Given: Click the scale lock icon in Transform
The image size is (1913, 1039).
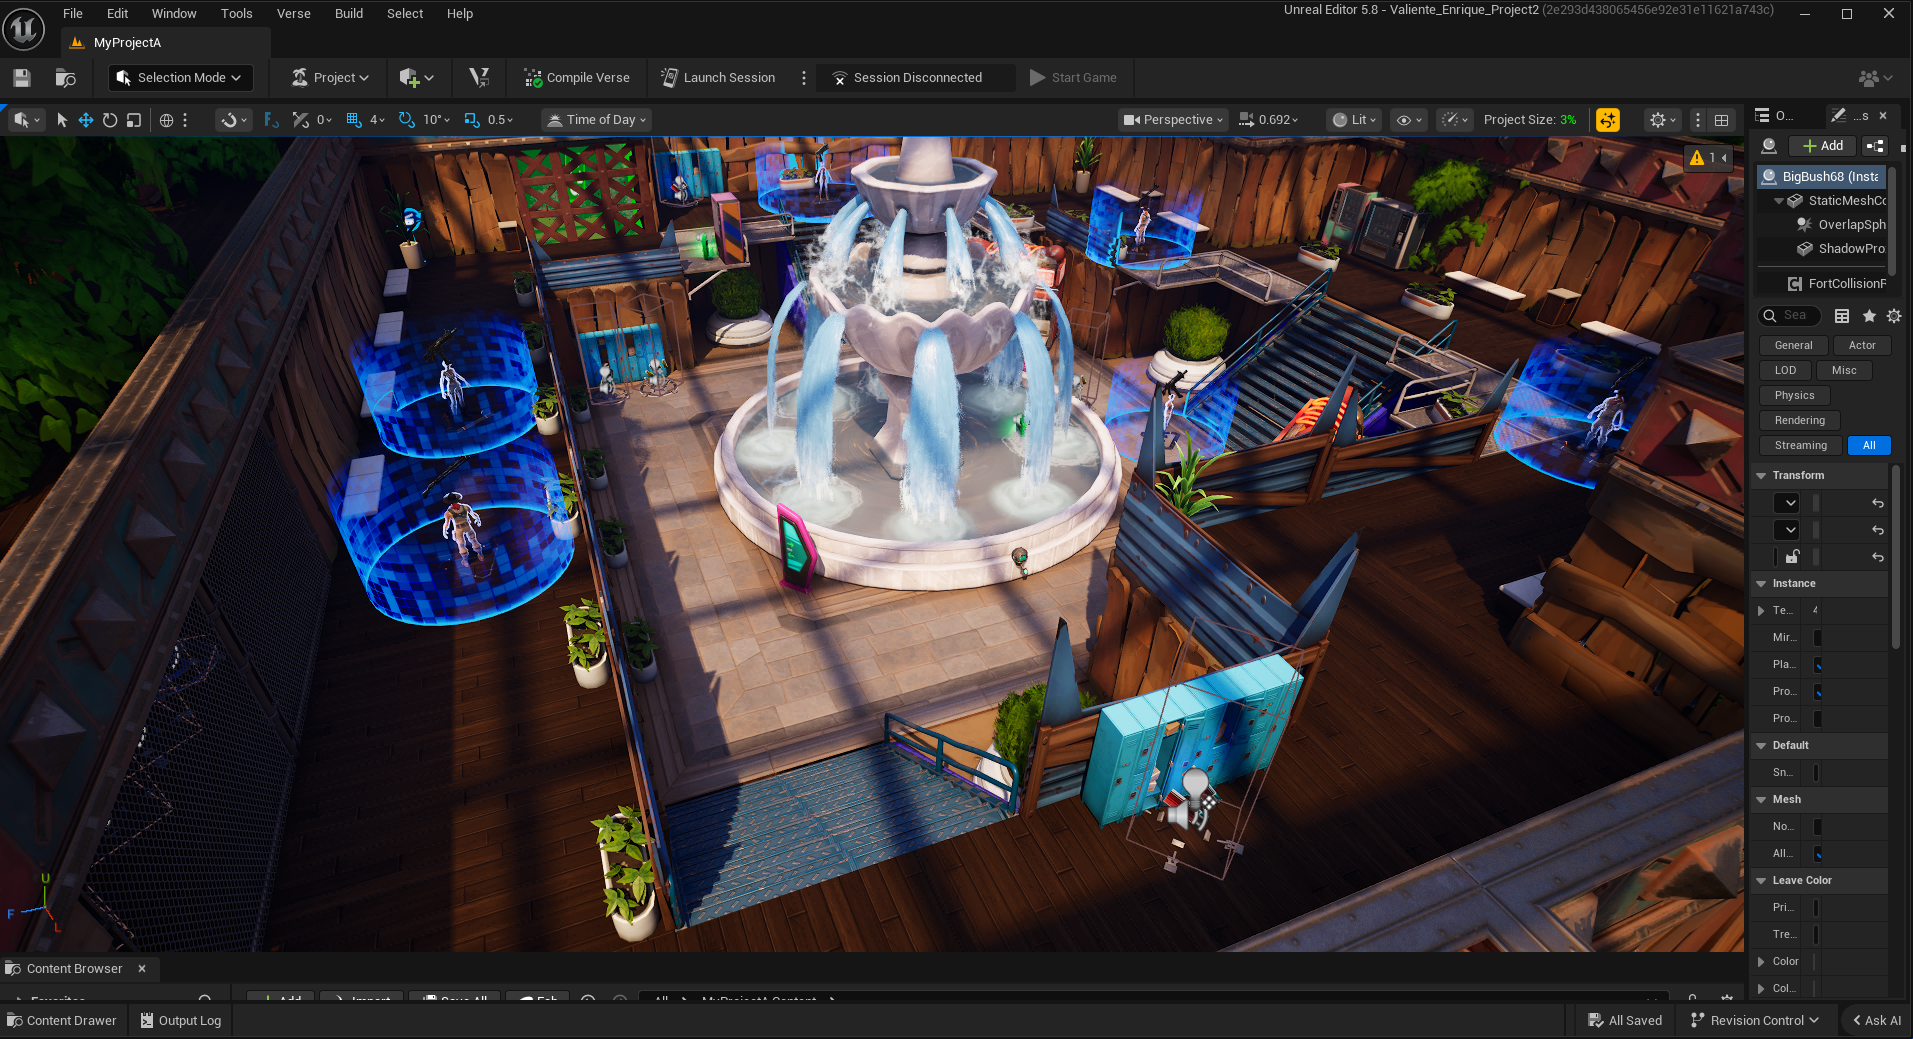Looking at the screenshot, I should (x=1793, y=557).
